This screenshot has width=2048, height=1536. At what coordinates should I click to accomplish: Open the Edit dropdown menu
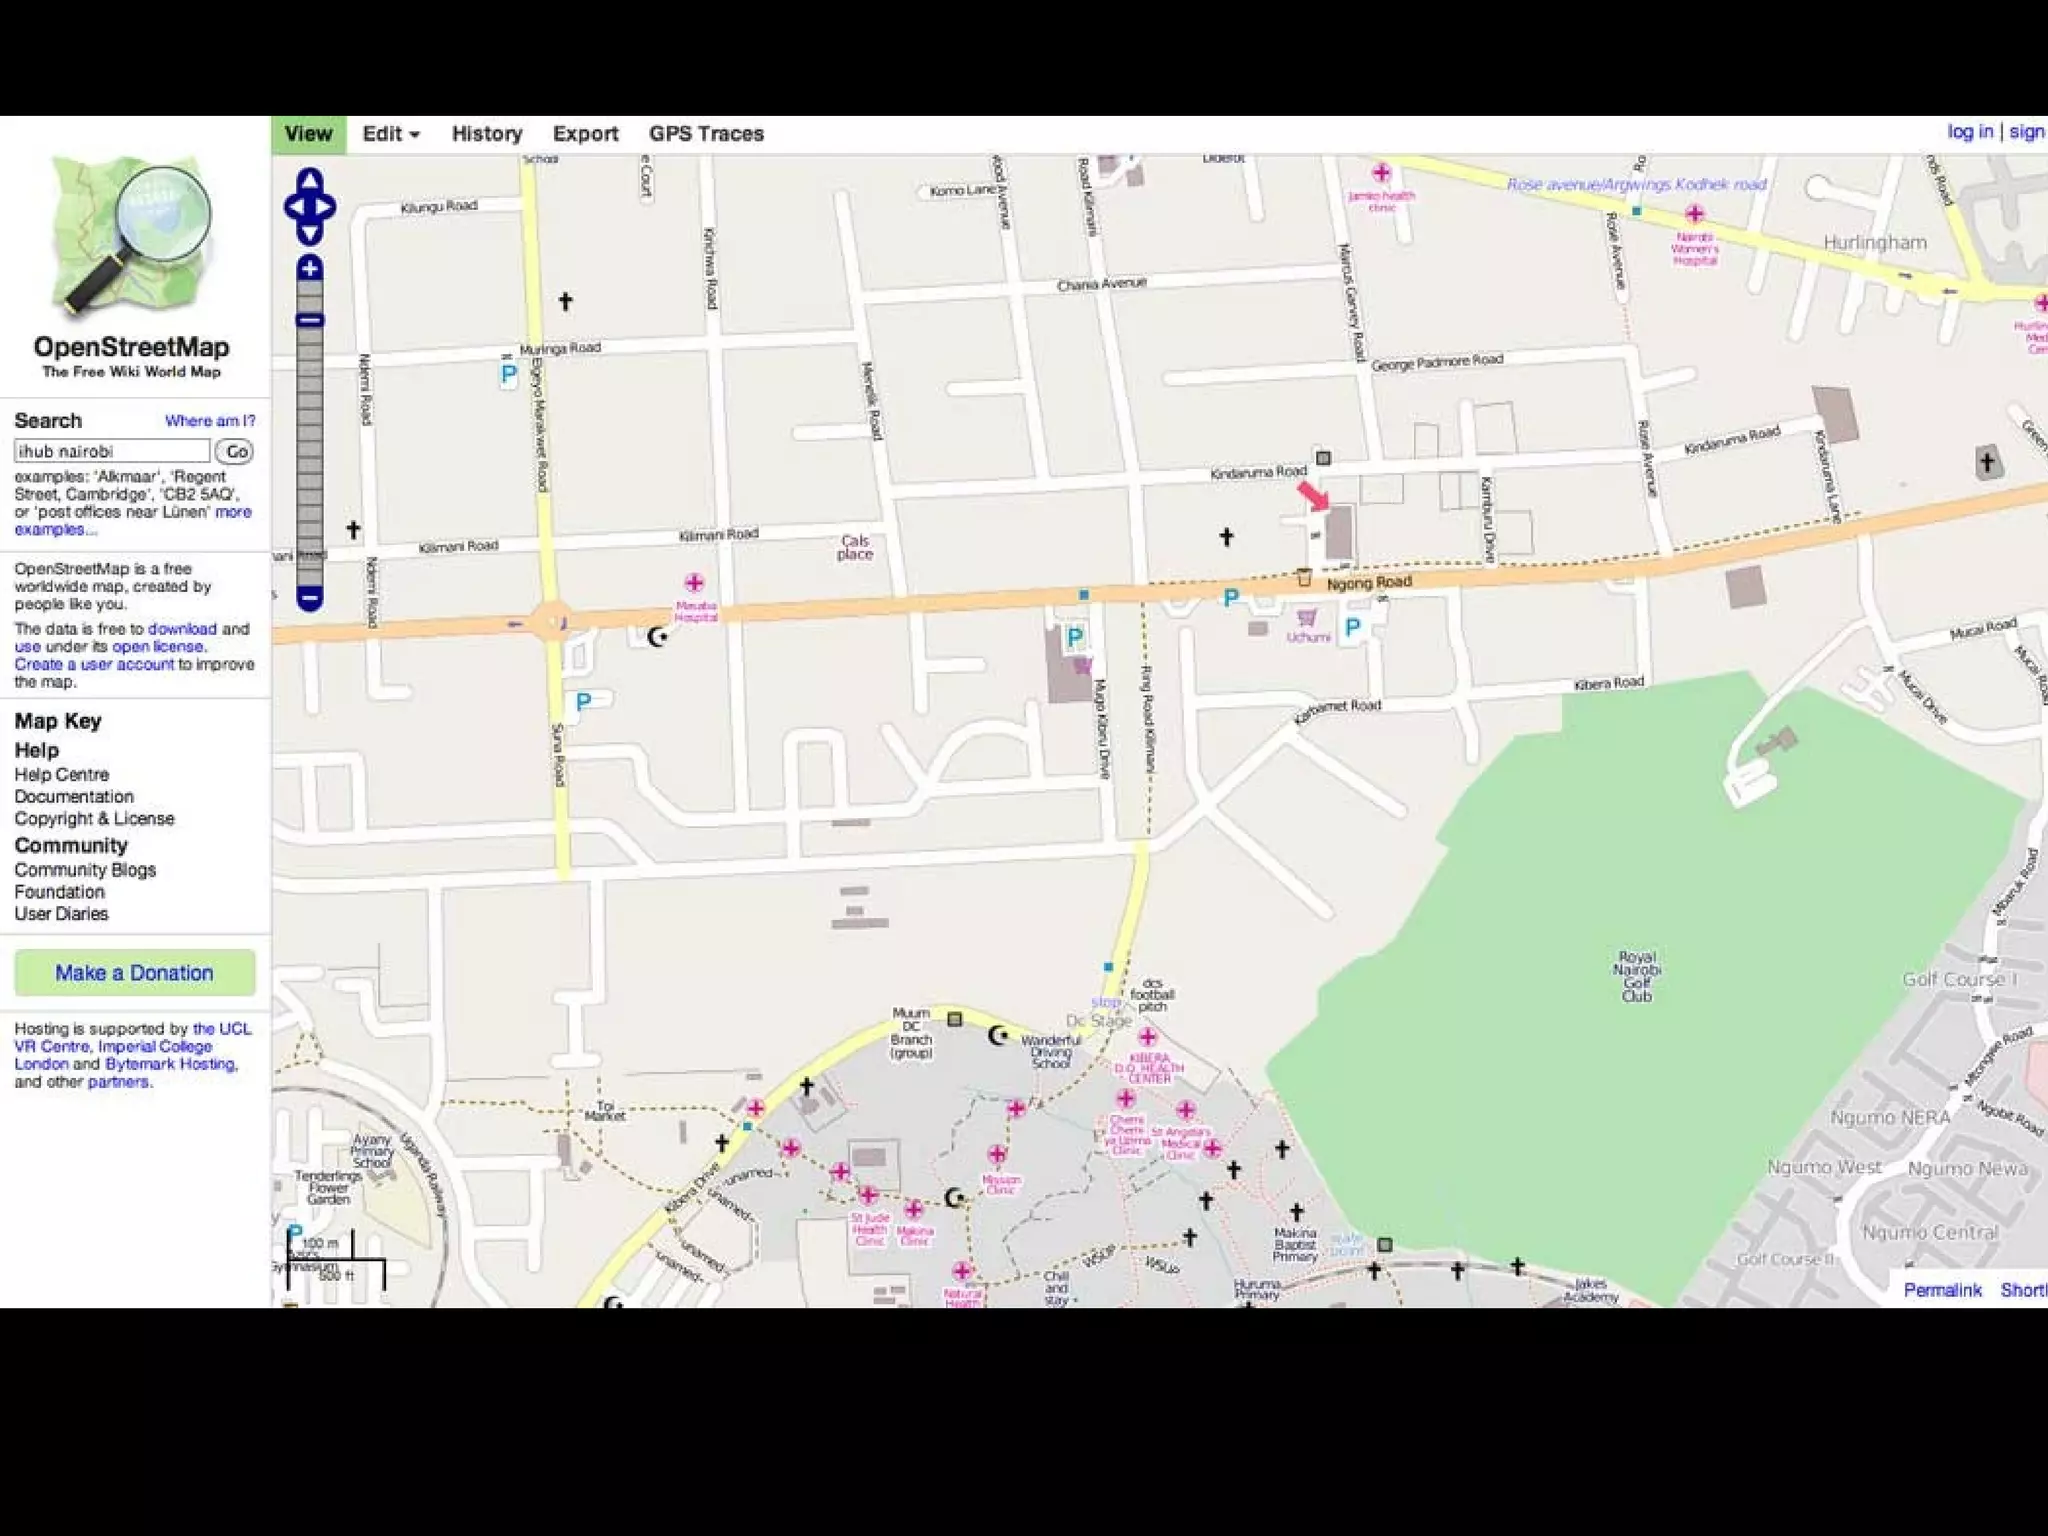click(x=390, y=134)
